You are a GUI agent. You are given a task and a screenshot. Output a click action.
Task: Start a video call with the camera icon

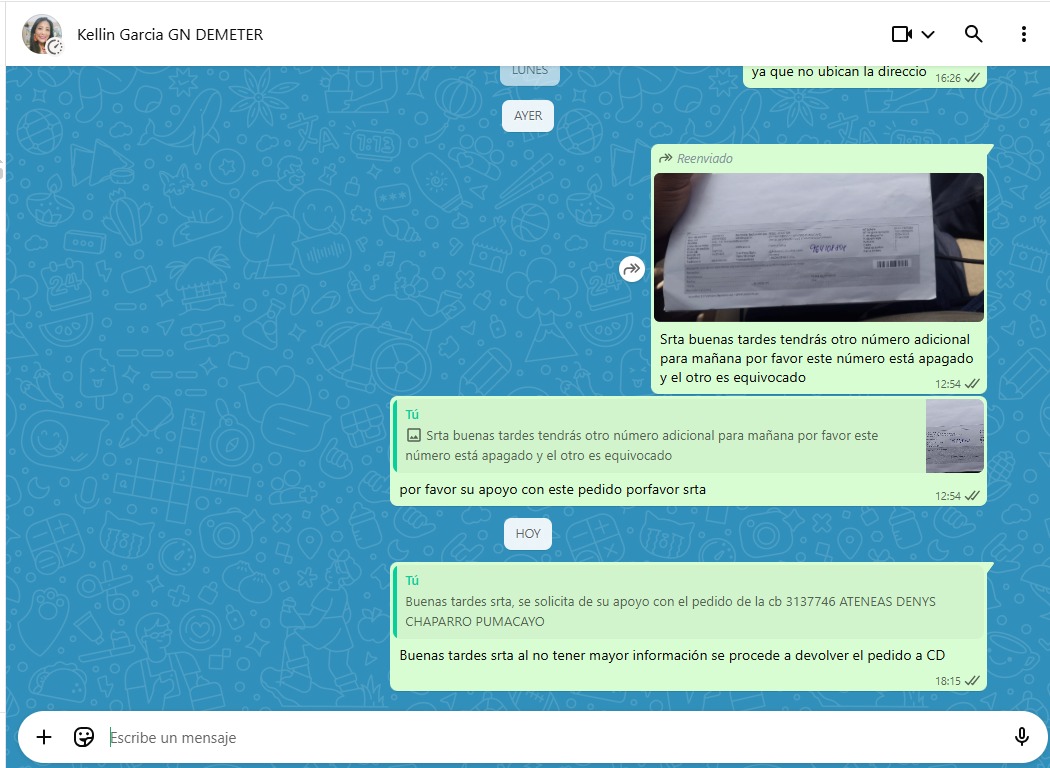pos(901,34)
